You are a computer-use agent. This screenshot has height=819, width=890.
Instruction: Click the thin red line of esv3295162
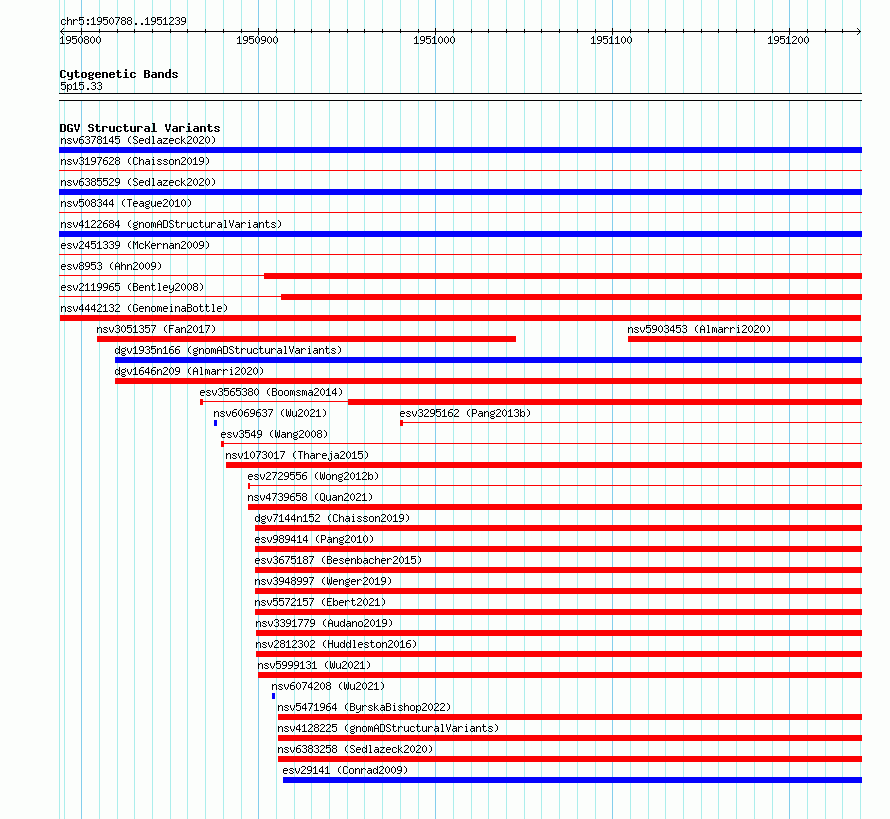pyautogui.click(x=631, y=423)
